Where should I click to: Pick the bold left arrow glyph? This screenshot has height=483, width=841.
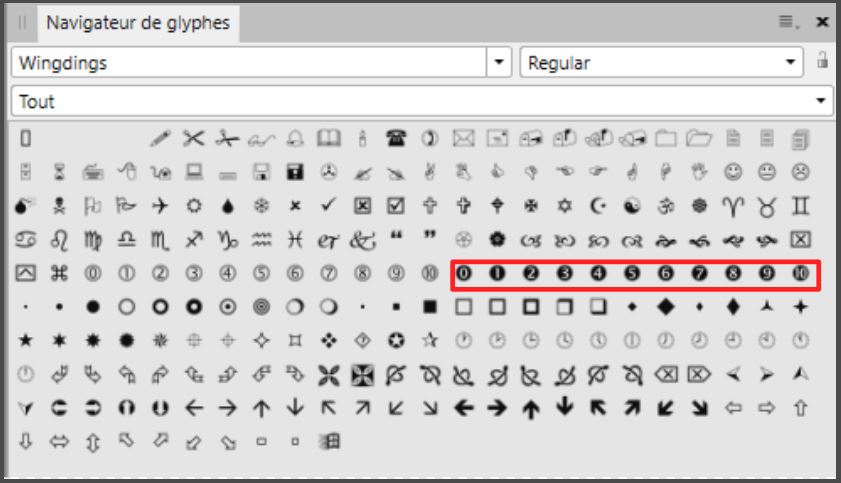463,408
